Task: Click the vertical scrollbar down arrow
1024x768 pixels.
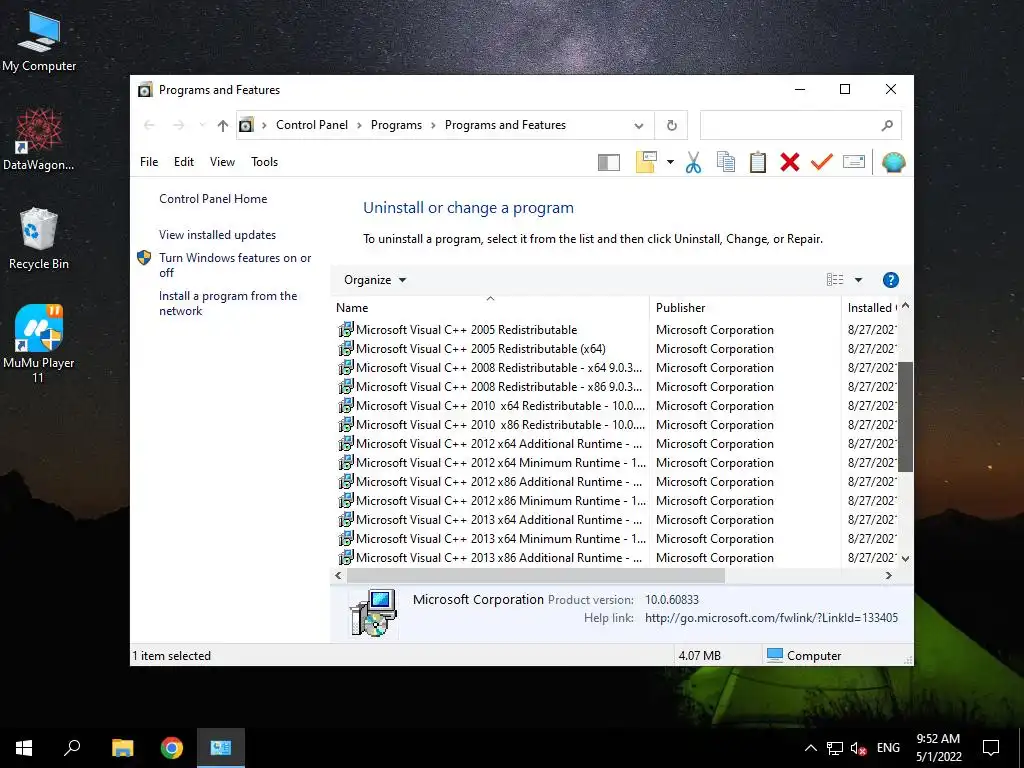Action: point(905,558)
